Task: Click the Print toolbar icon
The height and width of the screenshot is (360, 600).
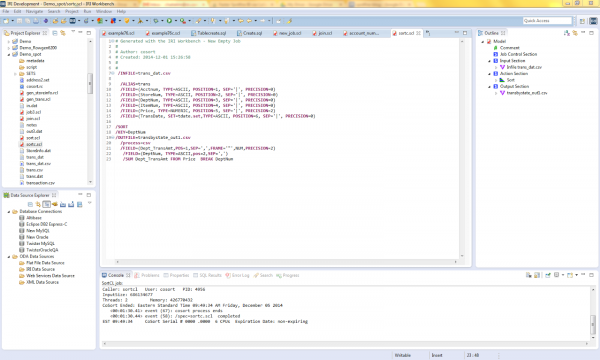Action: [x=36, y=21]
